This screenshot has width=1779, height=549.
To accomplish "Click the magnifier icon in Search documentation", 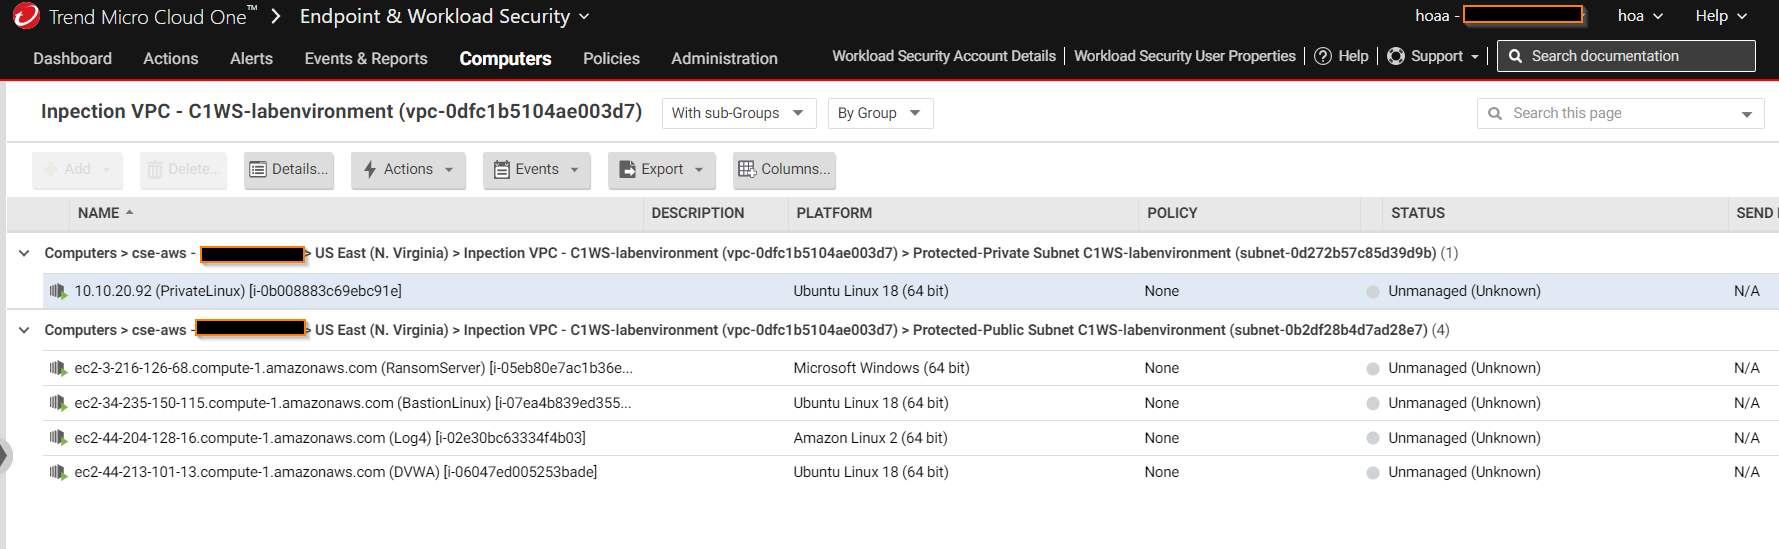I will tap(1514, 56).
